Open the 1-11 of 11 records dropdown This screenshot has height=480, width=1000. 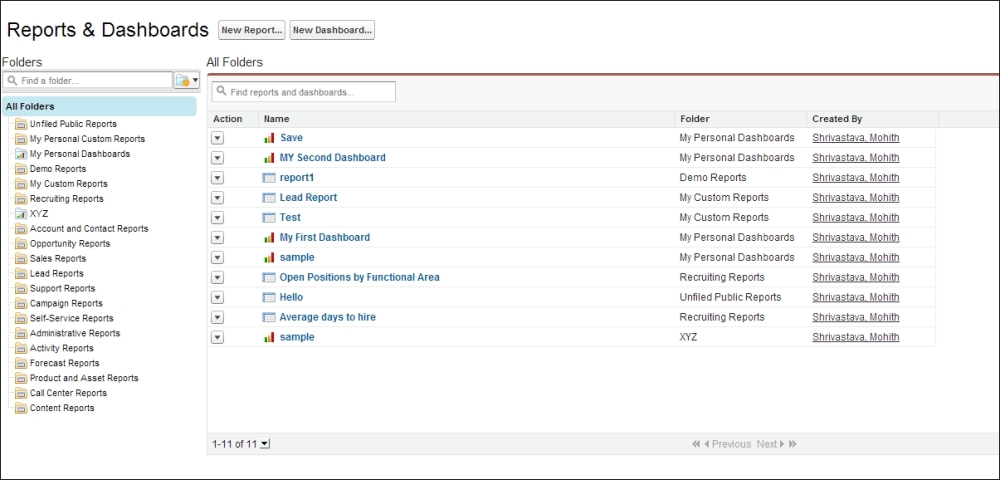coord(264,444)
